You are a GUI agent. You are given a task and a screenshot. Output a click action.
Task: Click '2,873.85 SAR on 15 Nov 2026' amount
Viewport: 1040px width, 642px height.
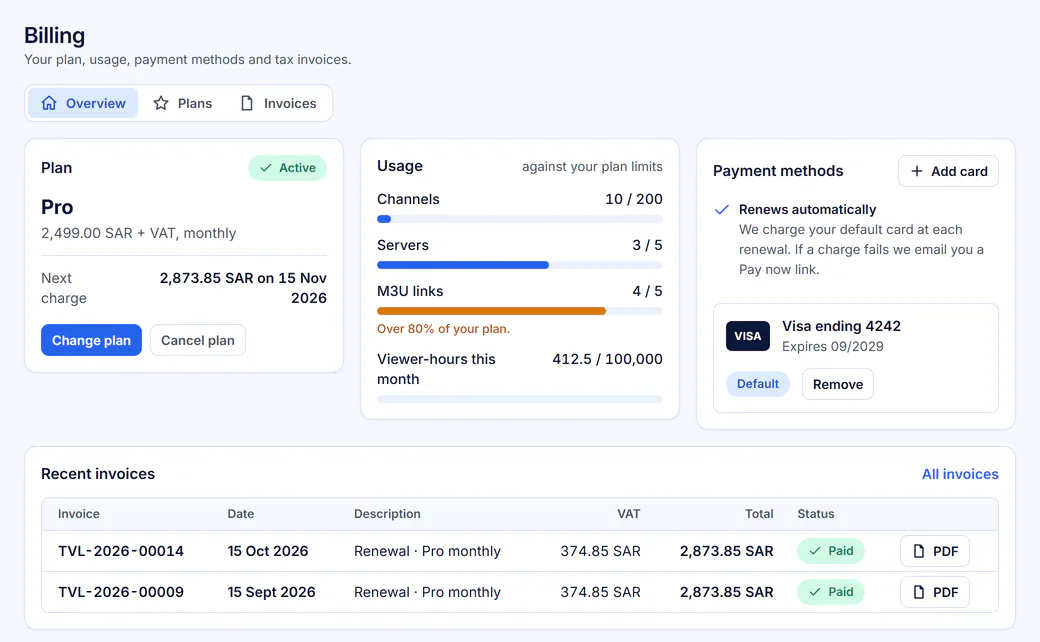[243, 288]
